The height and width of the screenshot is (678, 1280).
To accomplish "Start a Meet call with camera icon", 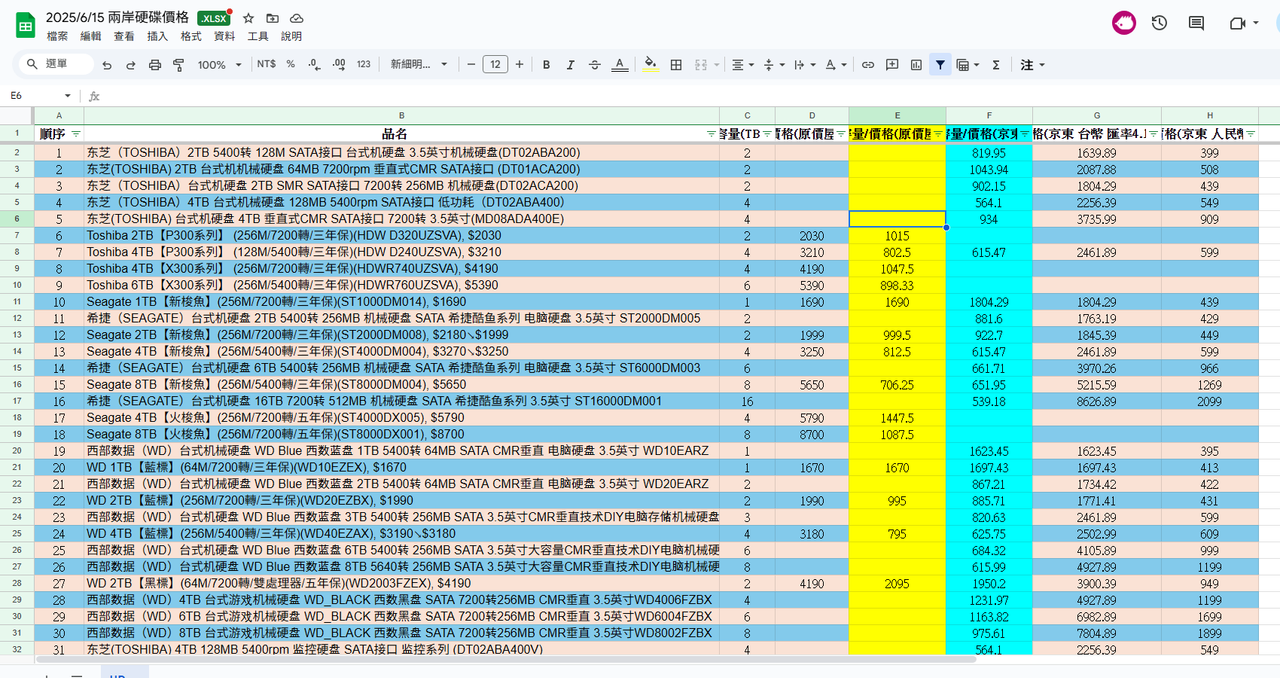I will pyautogui.click(x=1237, y=23).
